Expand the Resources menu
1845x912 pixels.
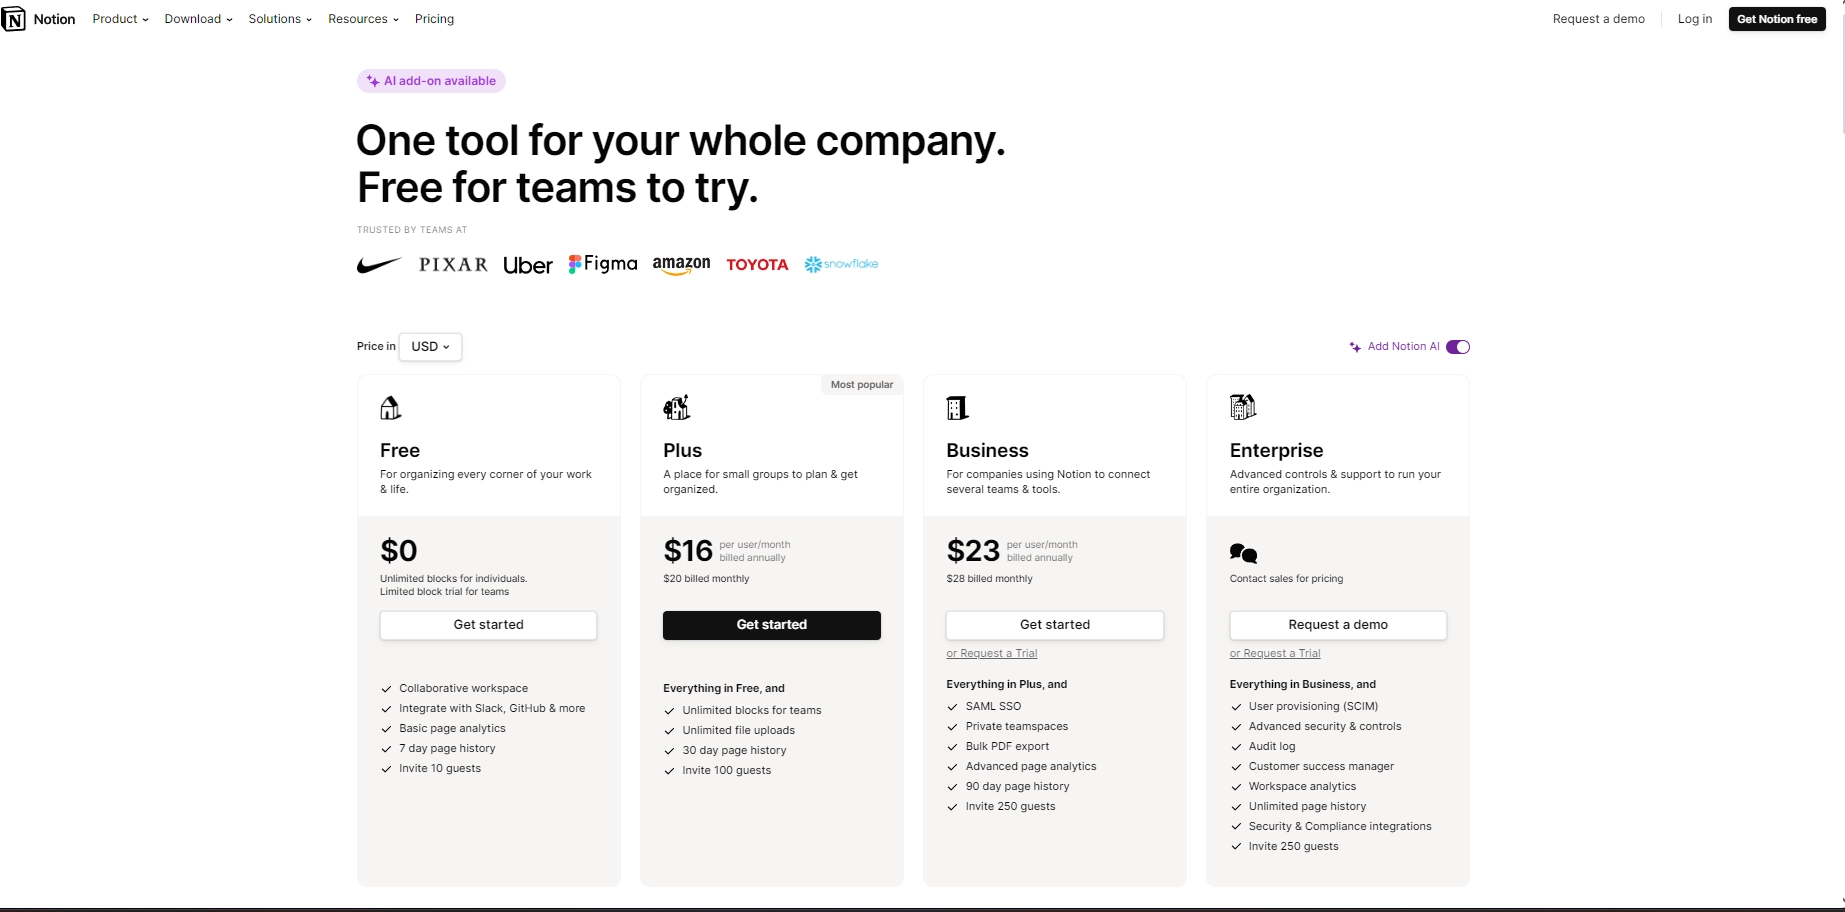point(363,19)
